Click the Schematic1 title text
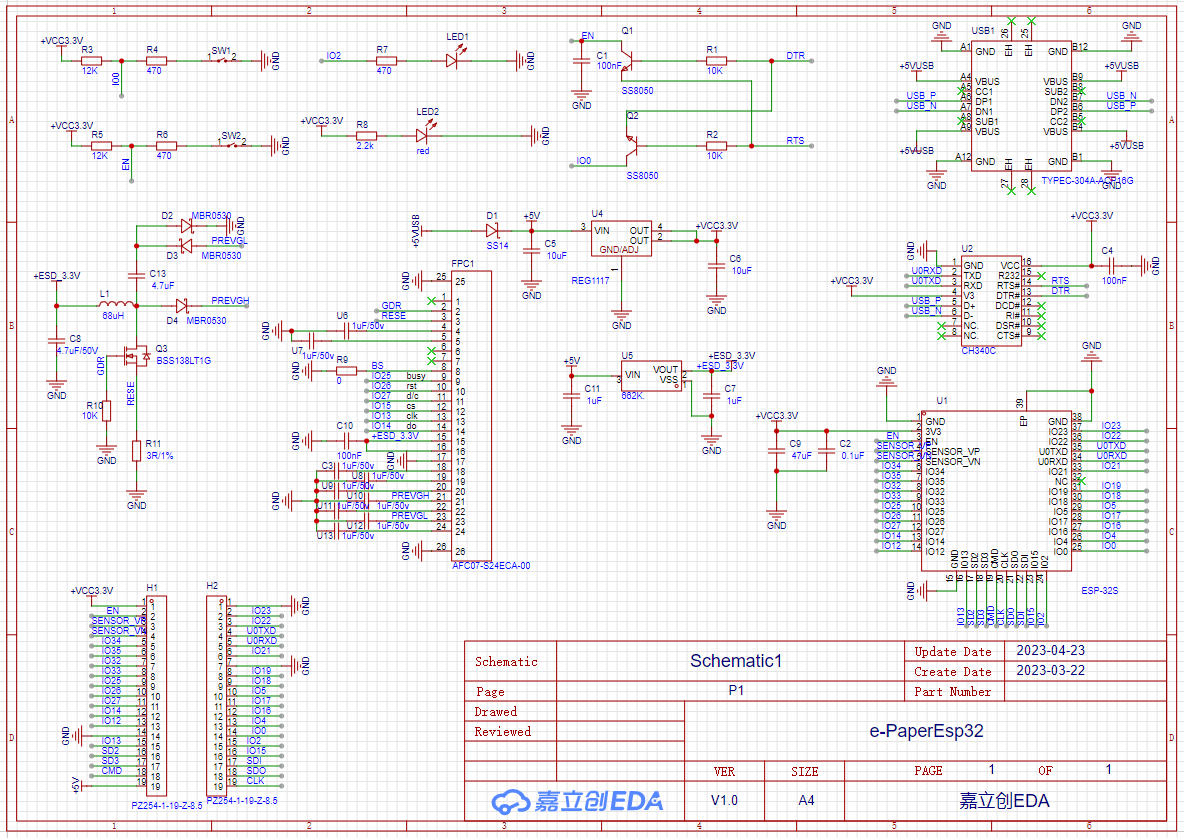The height and width of the screenshot is (838, 1184). 735,661
